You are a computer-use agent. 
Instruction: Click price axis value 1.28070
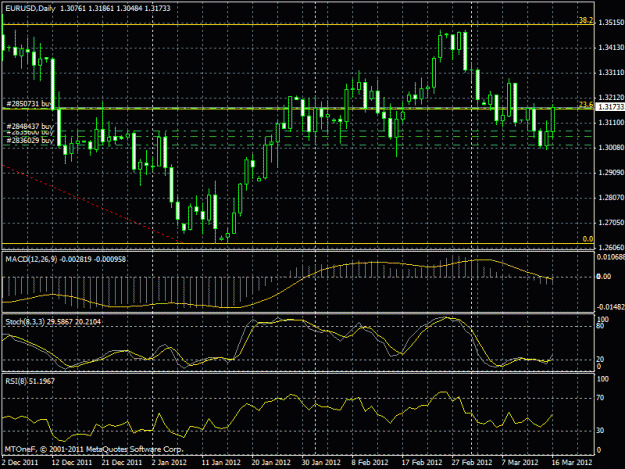pos(611,198)
